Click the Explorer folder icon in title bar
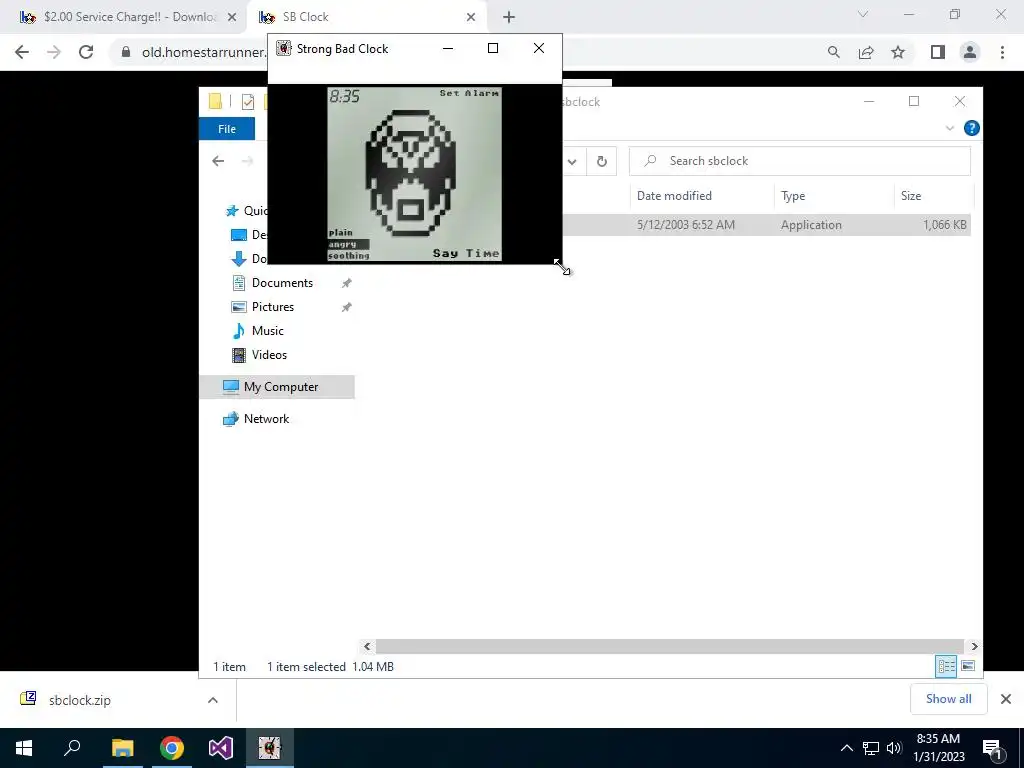1024x768 pixels. pos(215,101)
